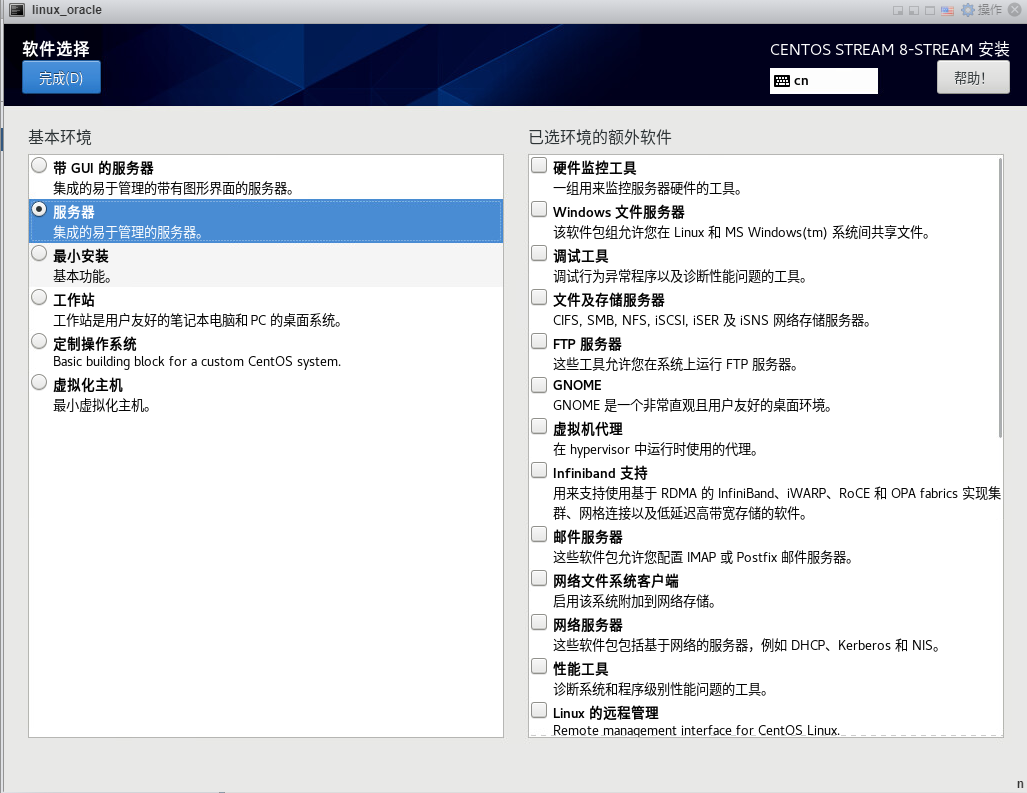The height and width of the screenshot is (793, 1027).
Task: Select 最小安装 minimal install option
Action: coord(39,254)
